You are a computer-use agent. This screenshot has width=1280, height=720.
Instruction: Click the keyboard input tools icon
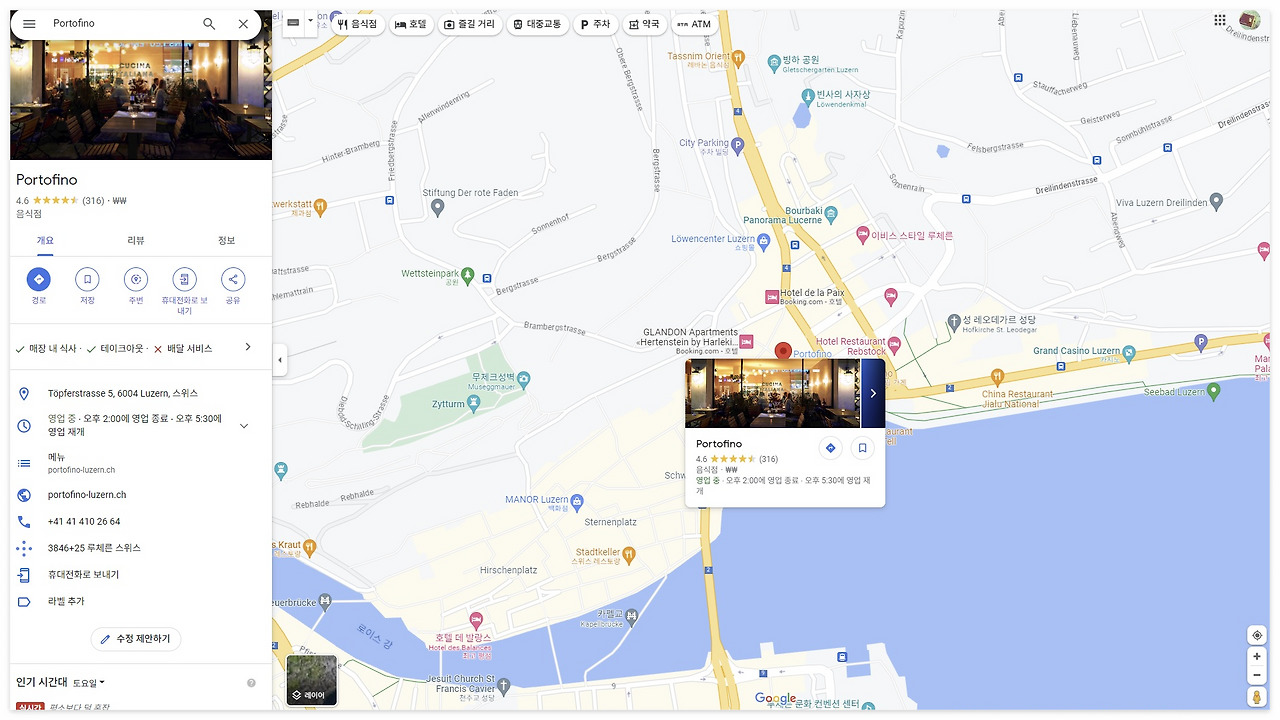point(293,22)
